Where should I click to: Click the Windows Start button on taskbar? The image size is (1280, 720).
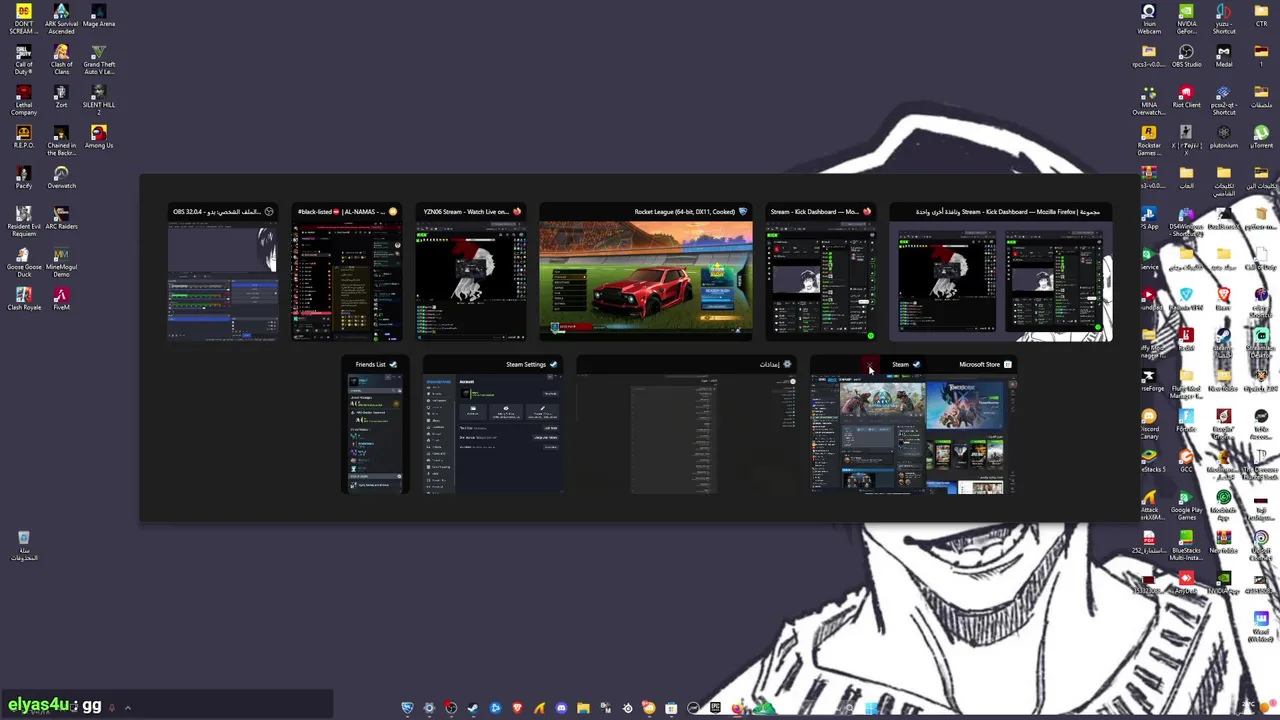coord(871,708)
